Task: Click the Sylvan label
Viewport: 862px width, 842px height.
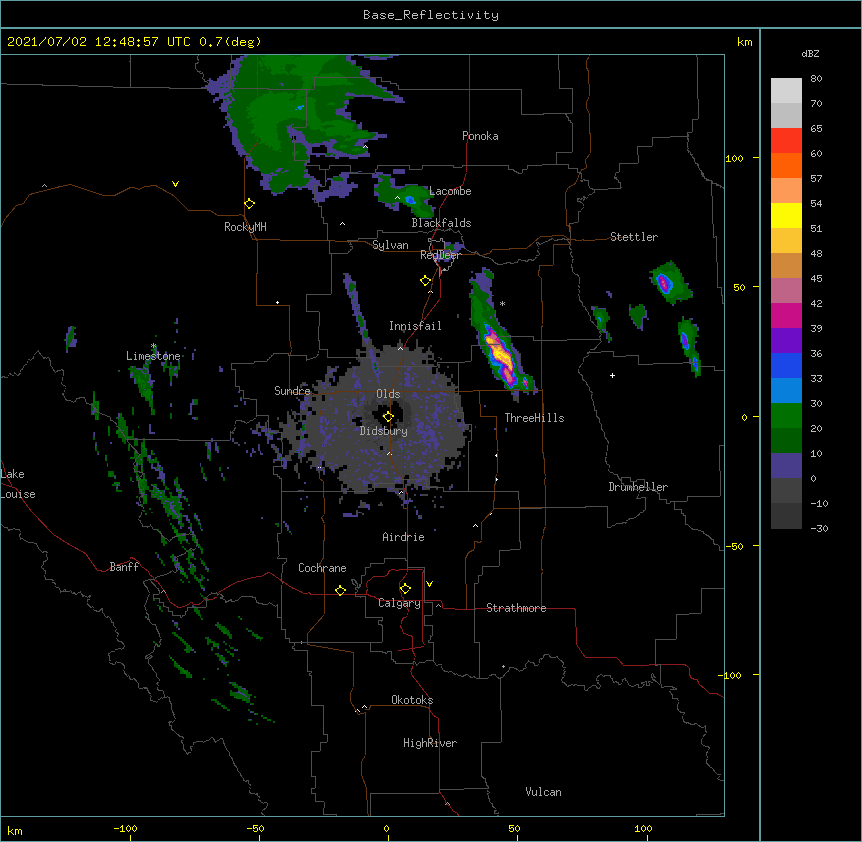Action: pos(390,245)
